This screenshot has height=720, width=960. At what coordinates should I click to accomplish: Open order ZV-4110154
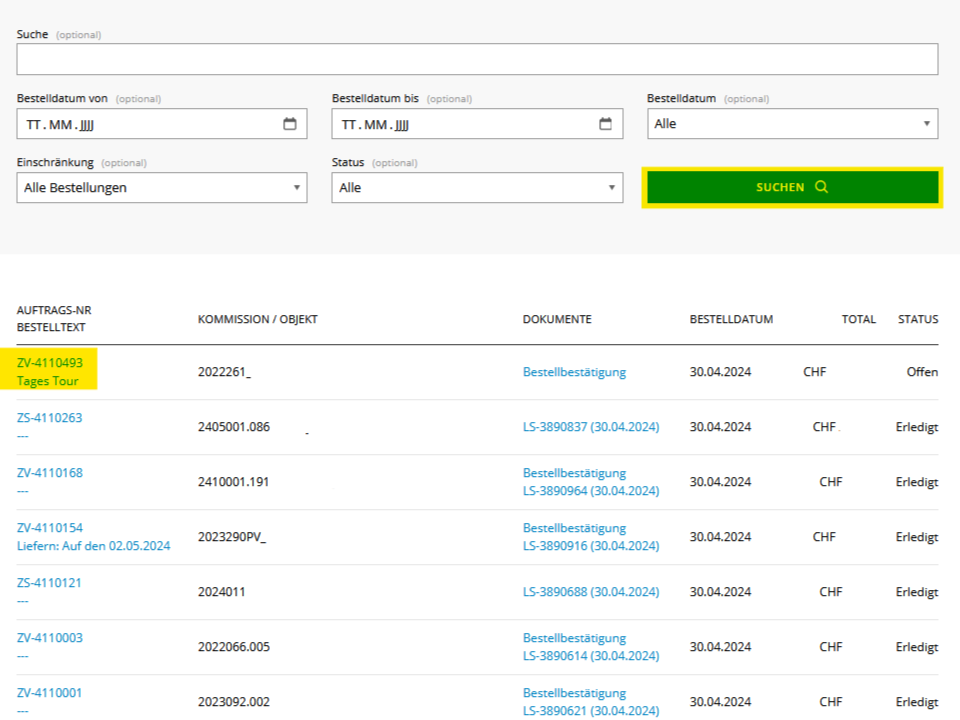tap(50, 528)
